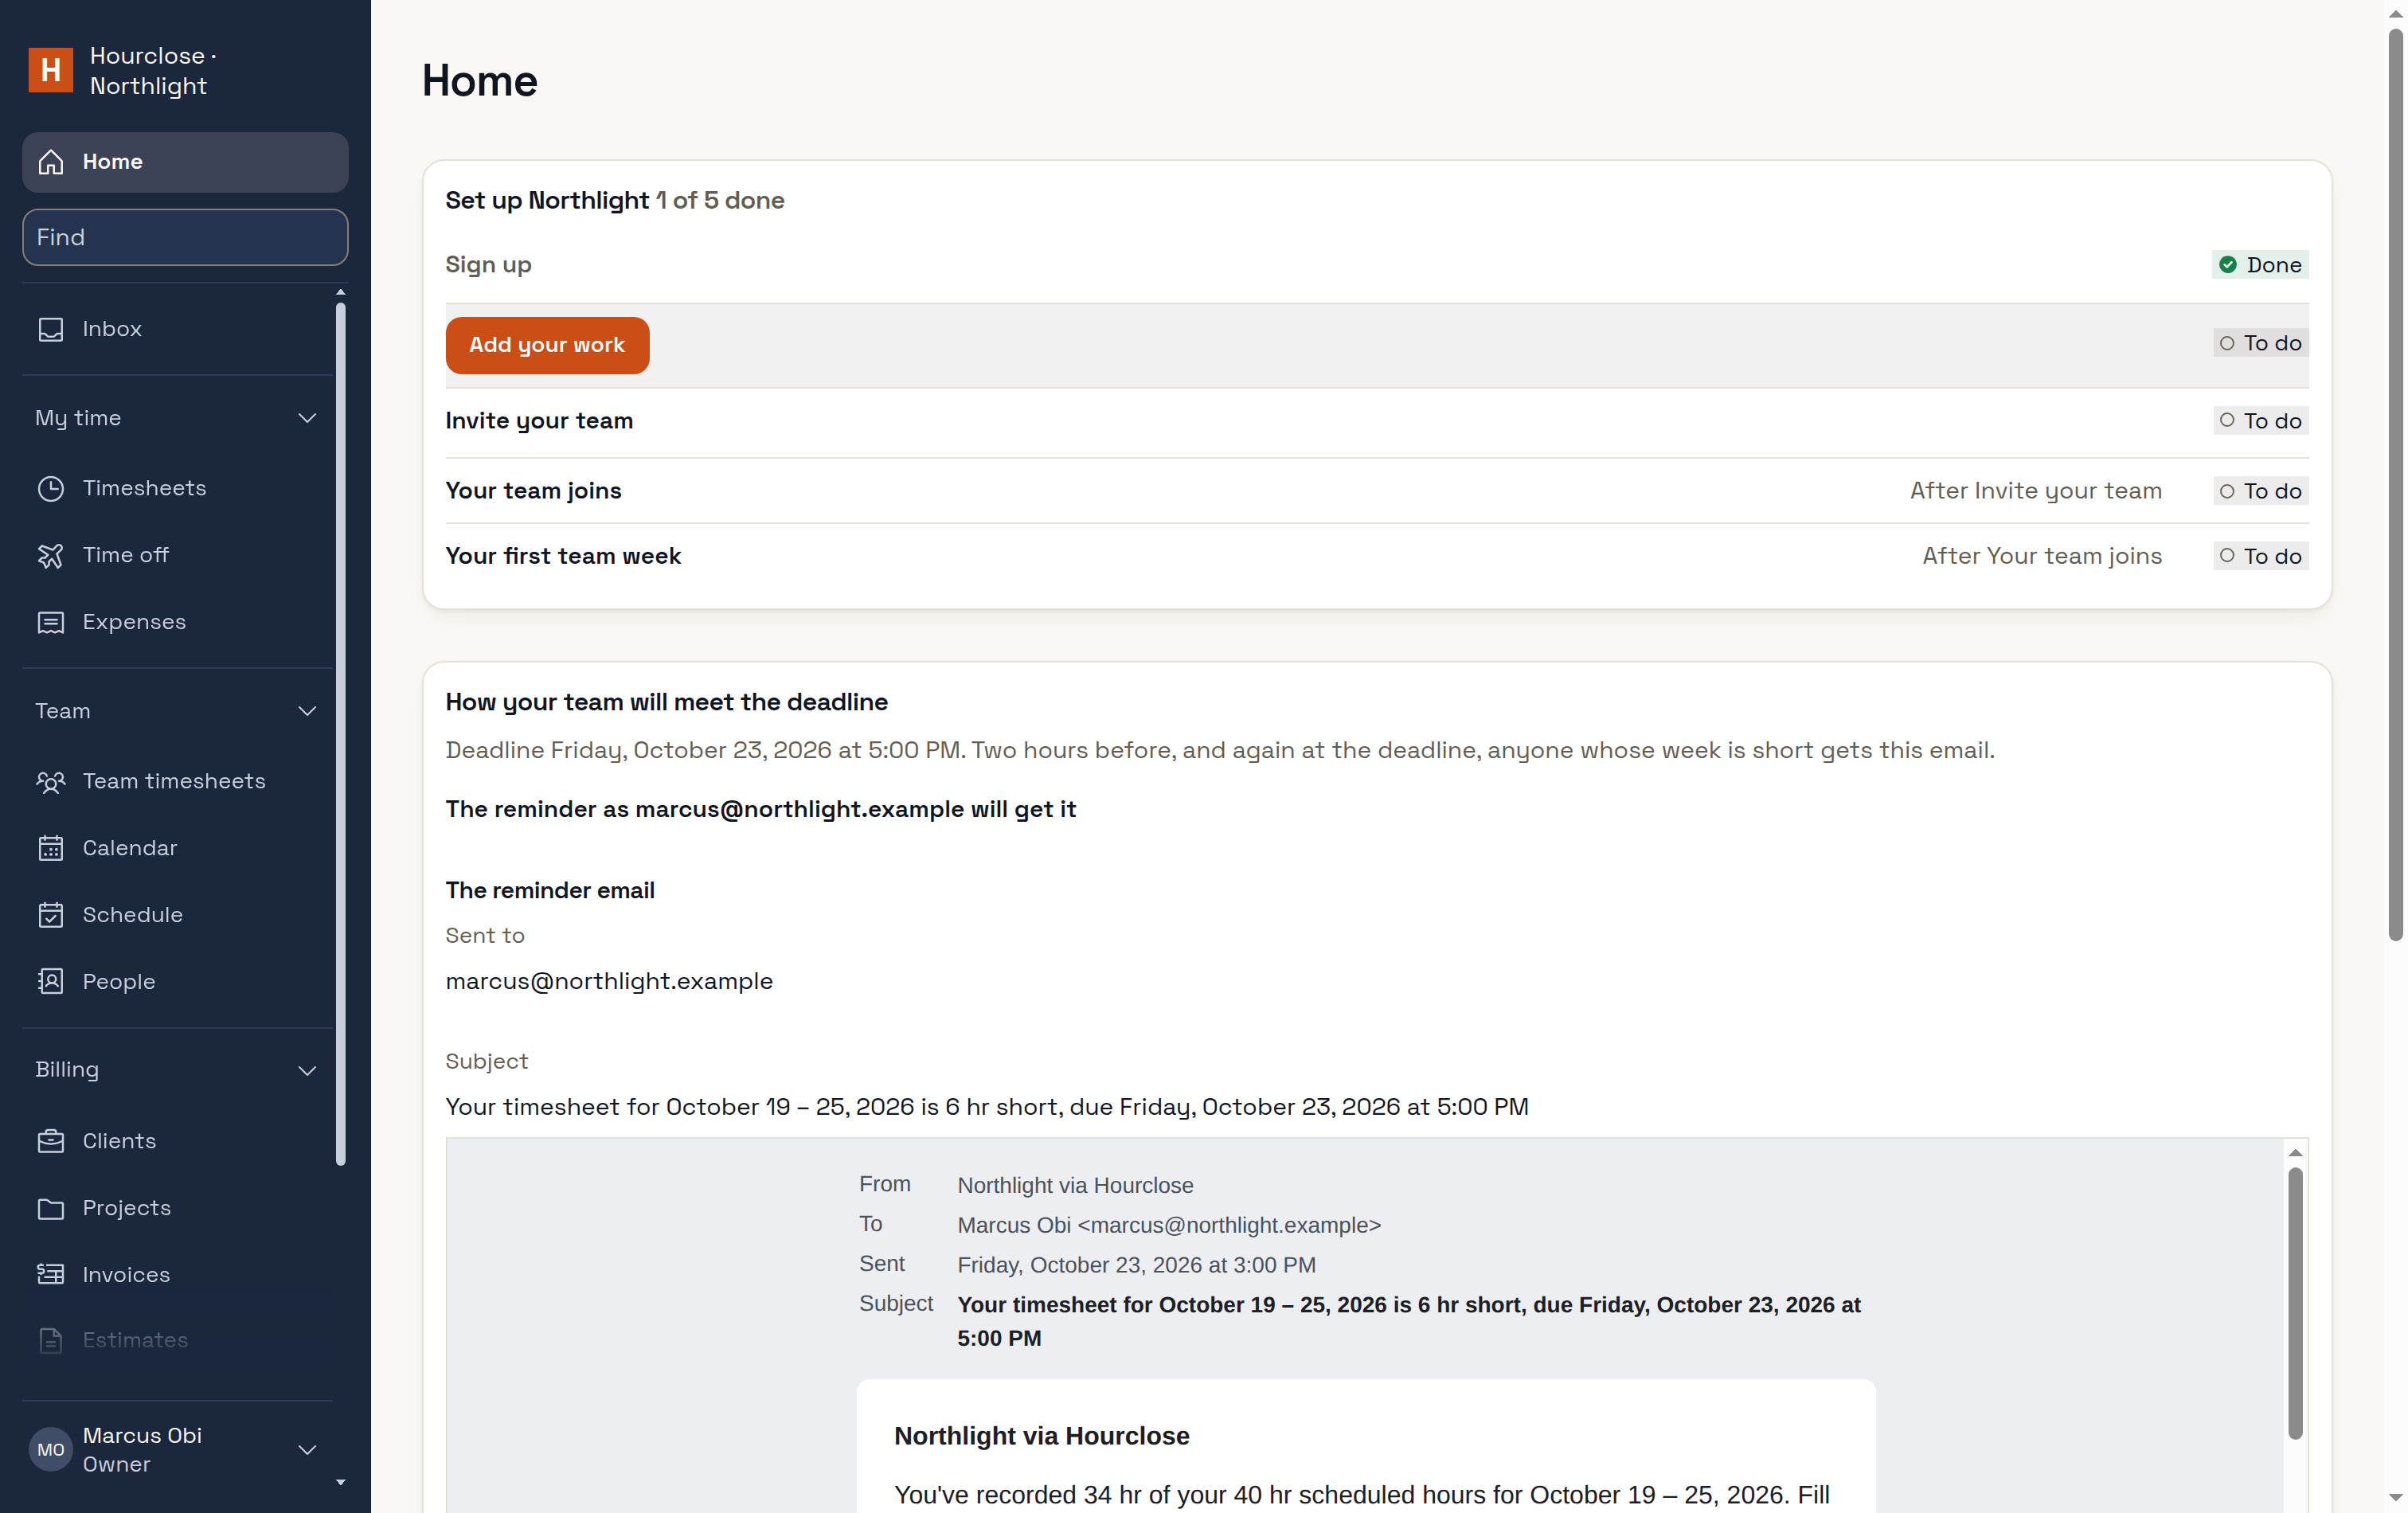Viewport: 2408px width, 1513px height.
Task: Select Timesheets in the sidebar
Action: 178,488
